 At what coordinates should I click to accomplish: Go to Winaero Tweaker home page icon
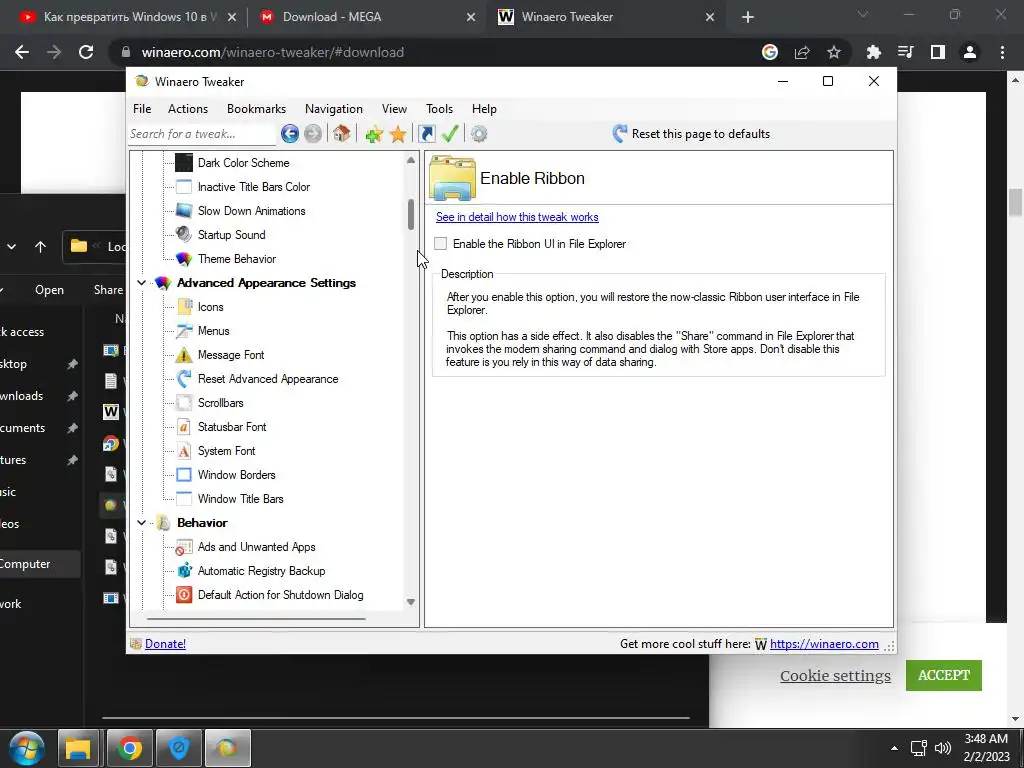coord(341,134)
